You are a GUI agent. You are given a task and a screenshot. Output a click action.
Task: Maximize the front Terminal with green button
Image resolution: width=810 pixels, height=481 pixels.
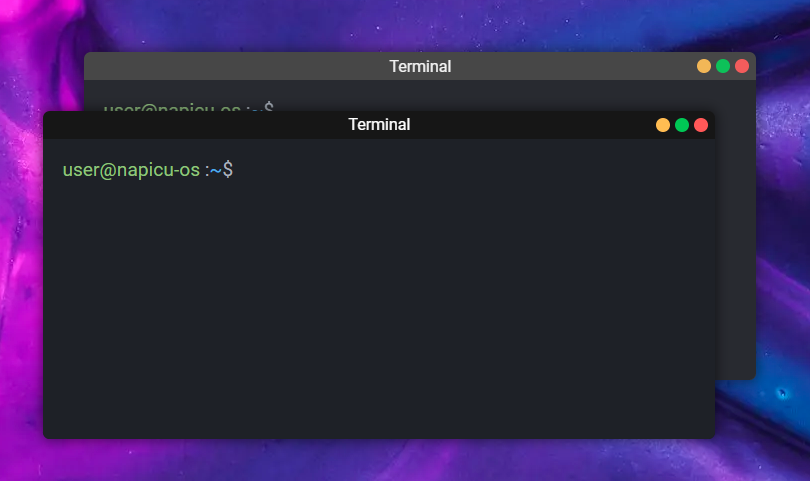(x=682, y=125)
